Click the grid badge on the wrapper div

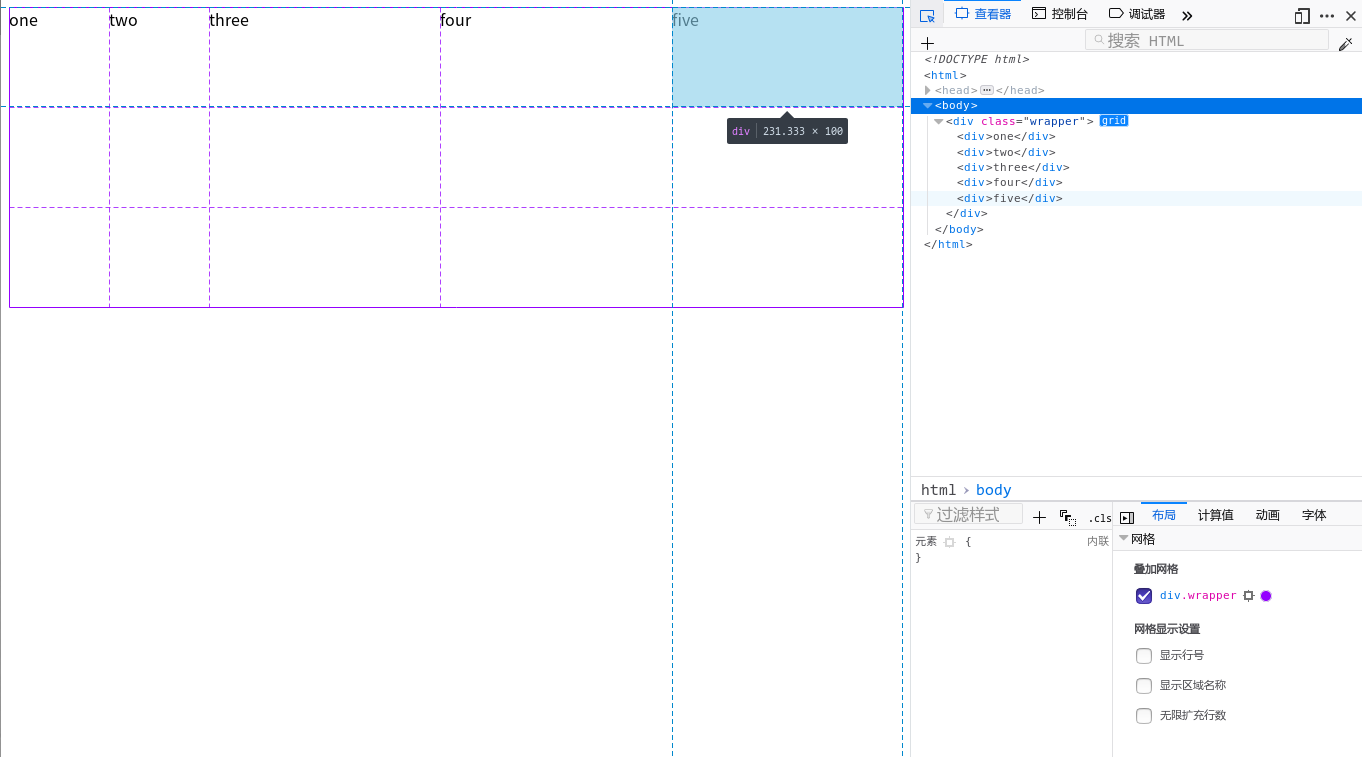[1114, 121]
